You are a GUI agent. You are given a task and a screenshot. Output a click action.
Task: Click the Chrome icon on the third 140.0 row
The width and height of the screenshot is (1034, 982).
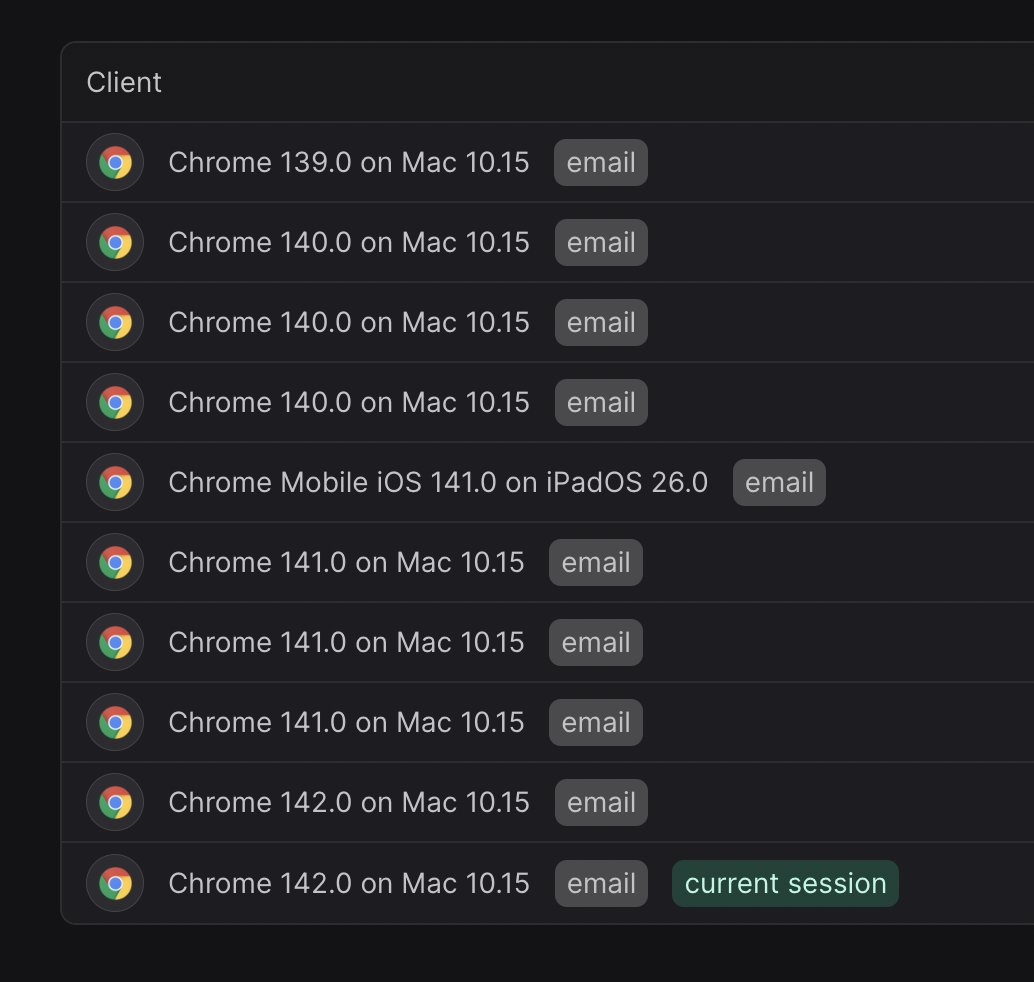[114, 402]
